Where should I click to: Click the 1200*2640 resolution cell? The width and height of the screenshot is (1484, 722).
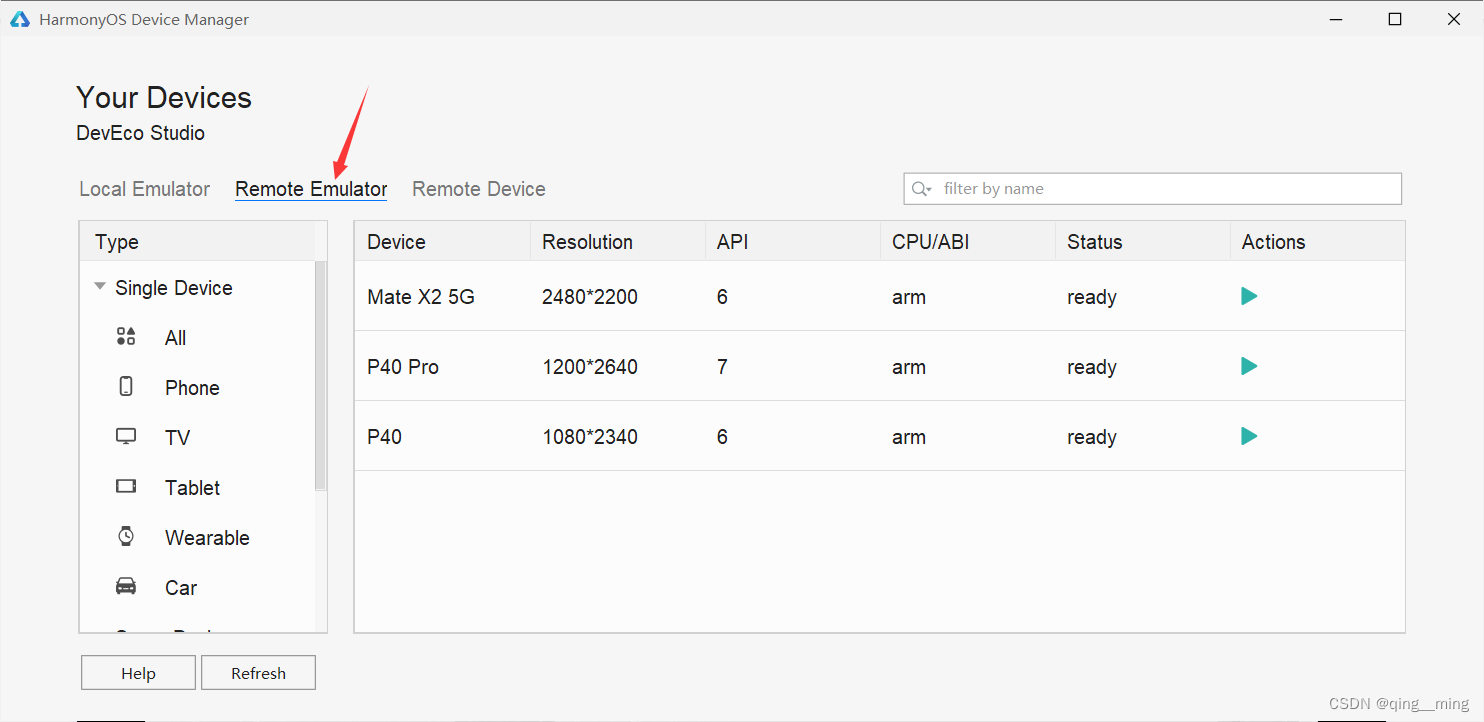pos(590,367)
